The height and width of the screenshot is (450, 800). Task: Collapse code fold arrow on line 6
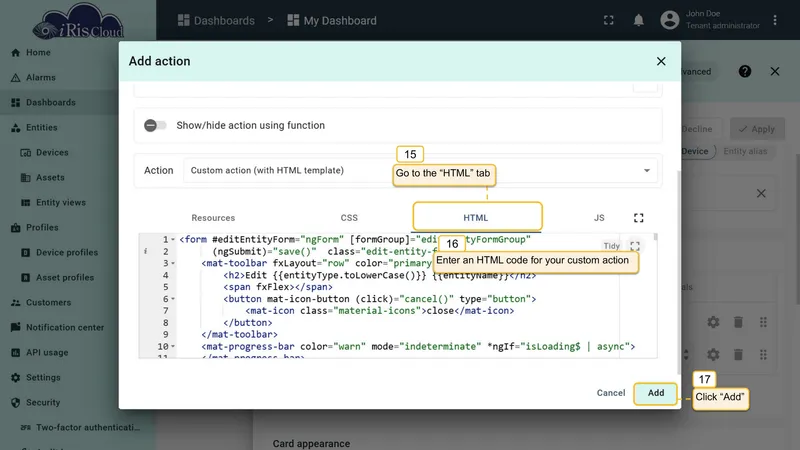173,299
